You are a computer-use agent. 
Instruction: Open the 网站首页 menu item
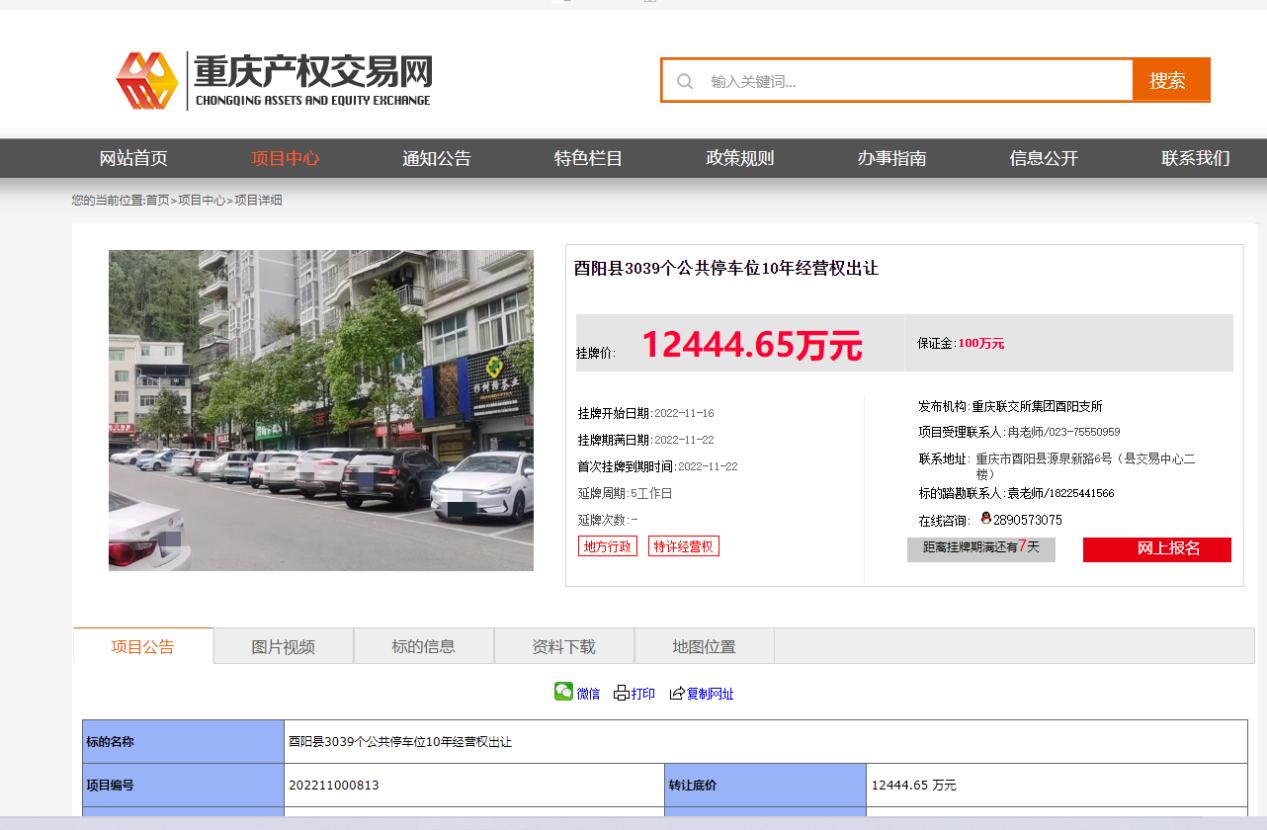[x=133, y=158]
